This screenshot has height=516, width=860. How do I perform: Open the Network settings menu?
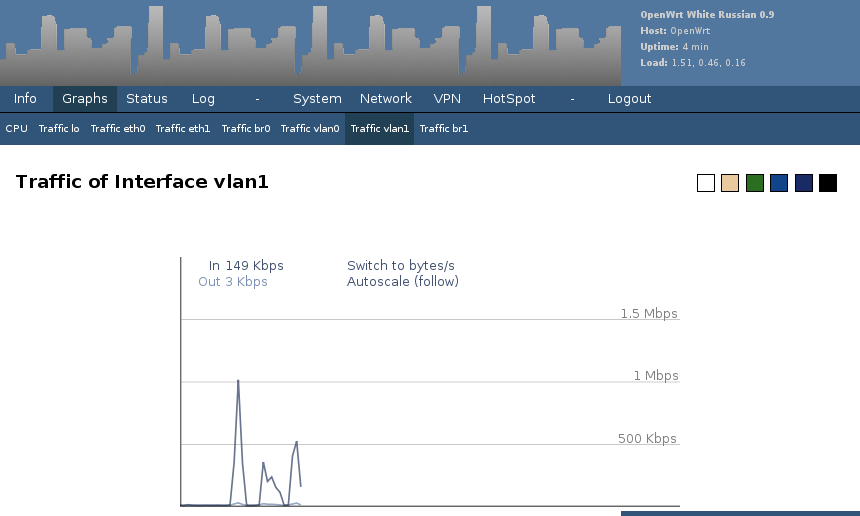coord(386,99)
